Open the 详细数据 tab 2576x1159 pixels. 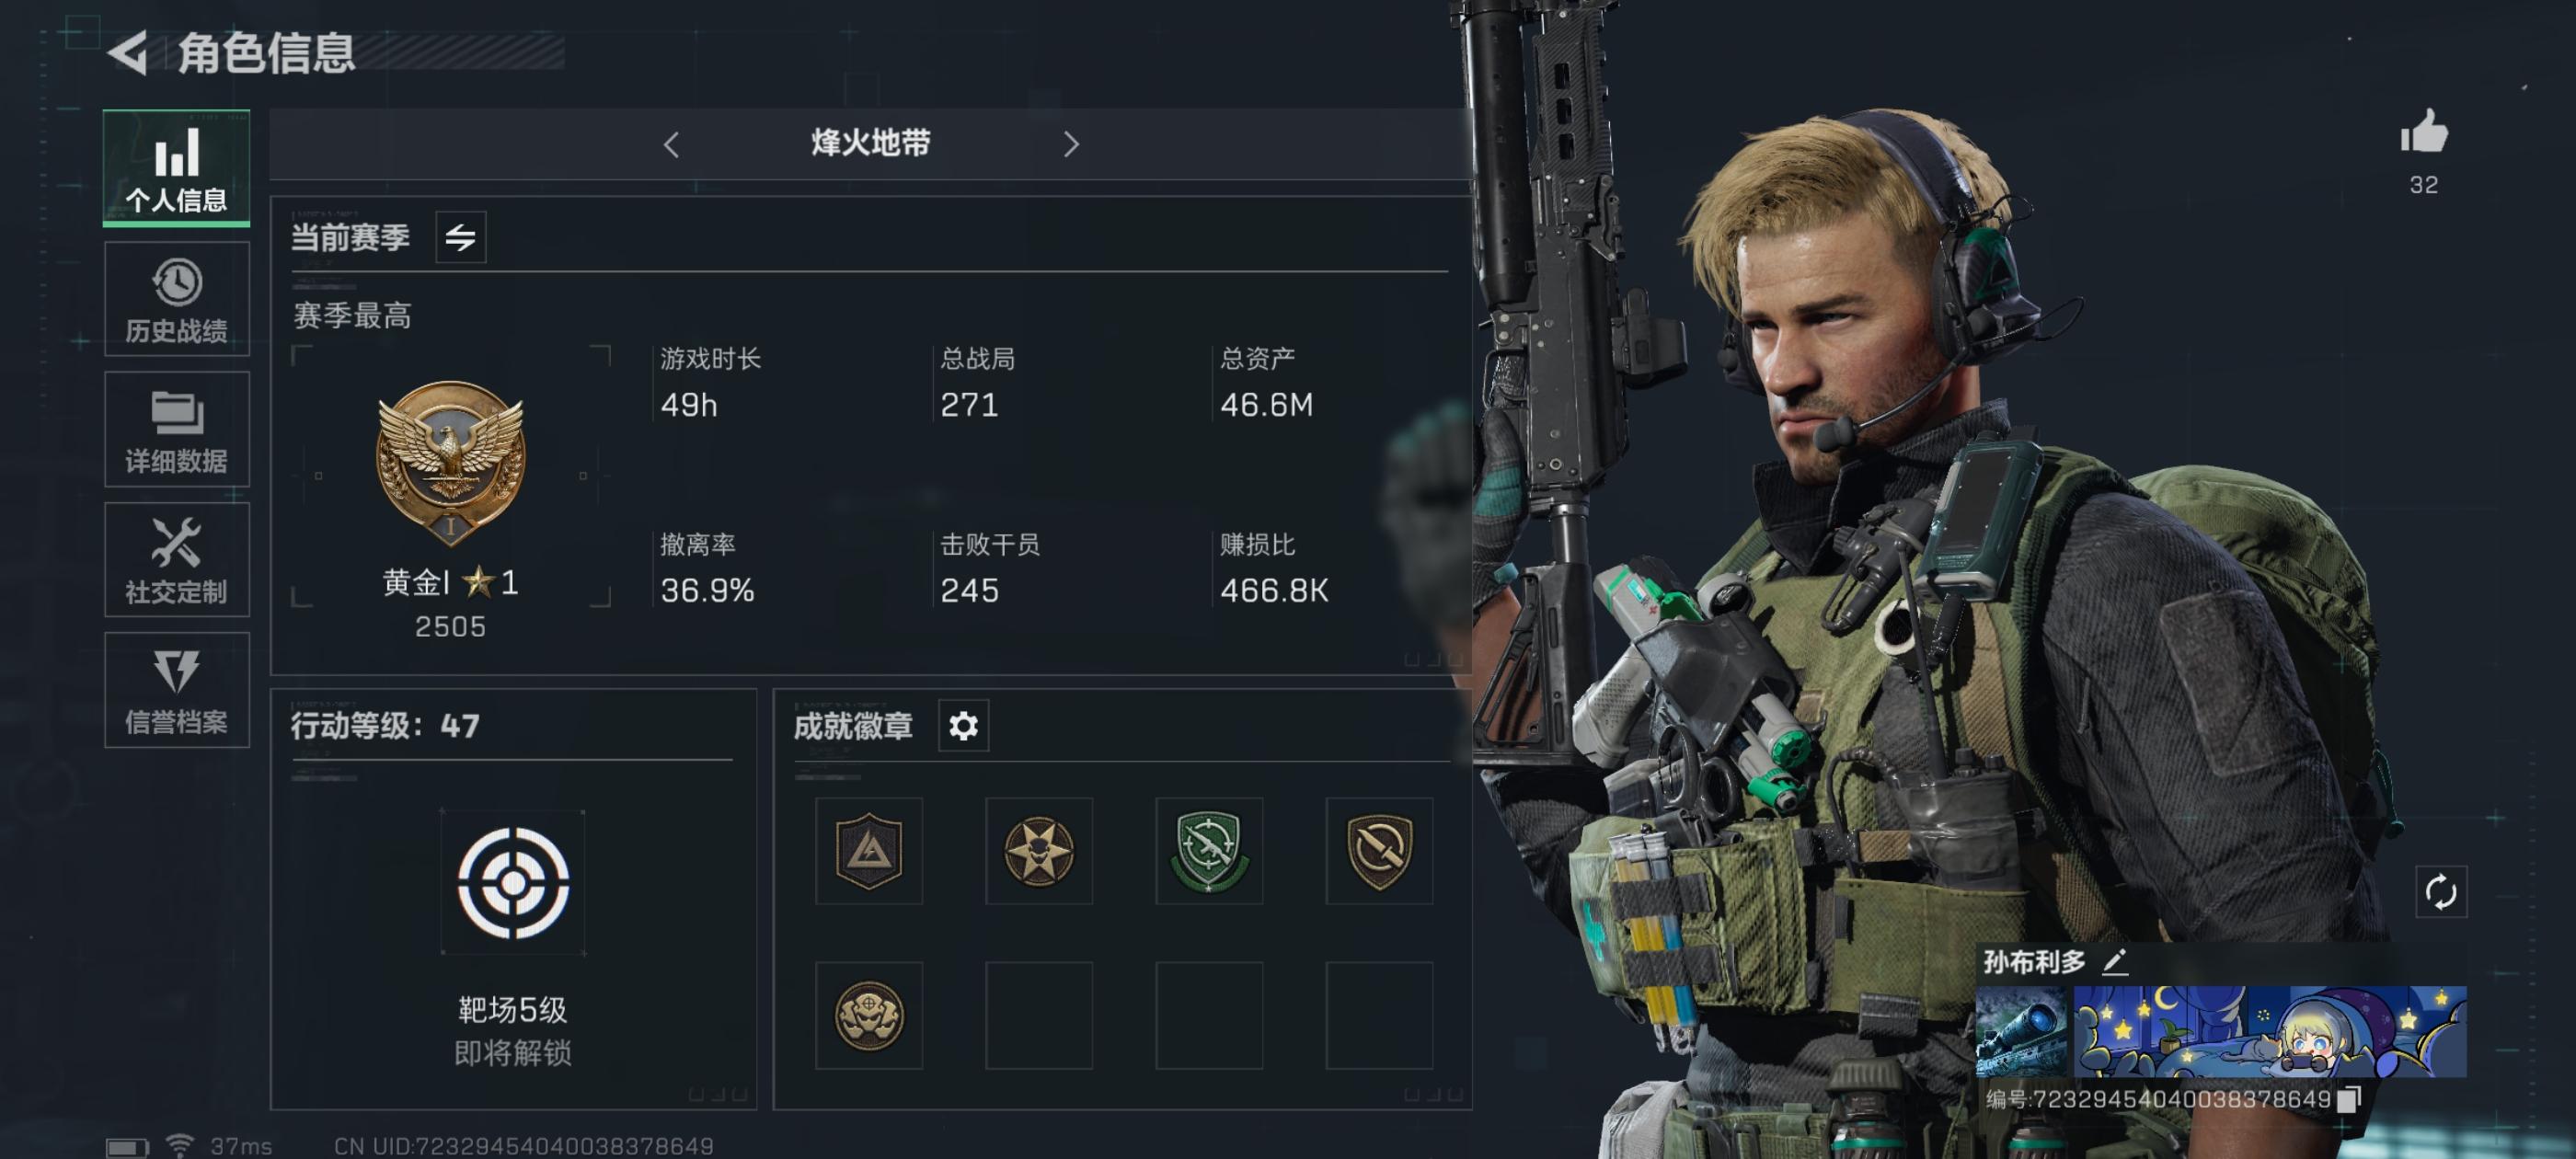(x=177, y=429)
